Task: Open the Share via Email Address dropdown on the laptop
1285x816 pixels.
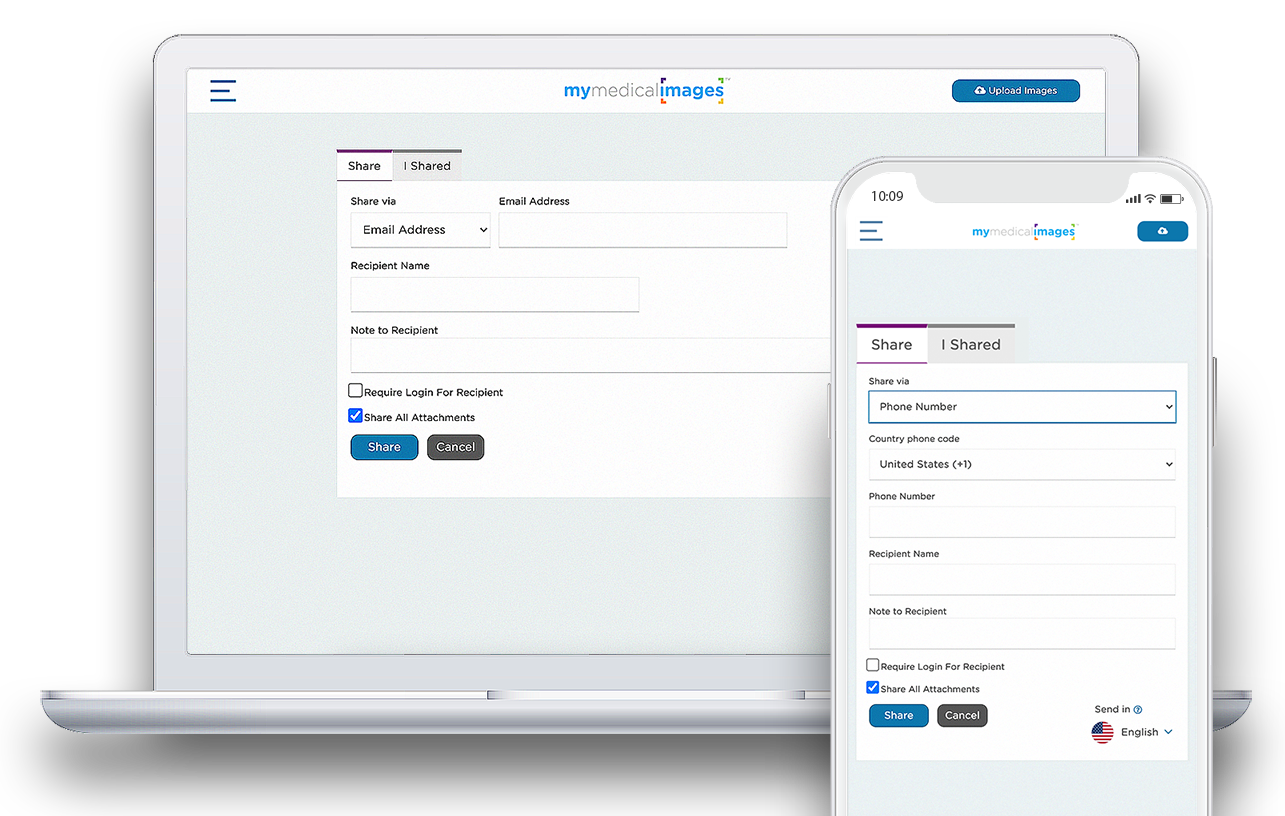Action: [x=420, y=230]
